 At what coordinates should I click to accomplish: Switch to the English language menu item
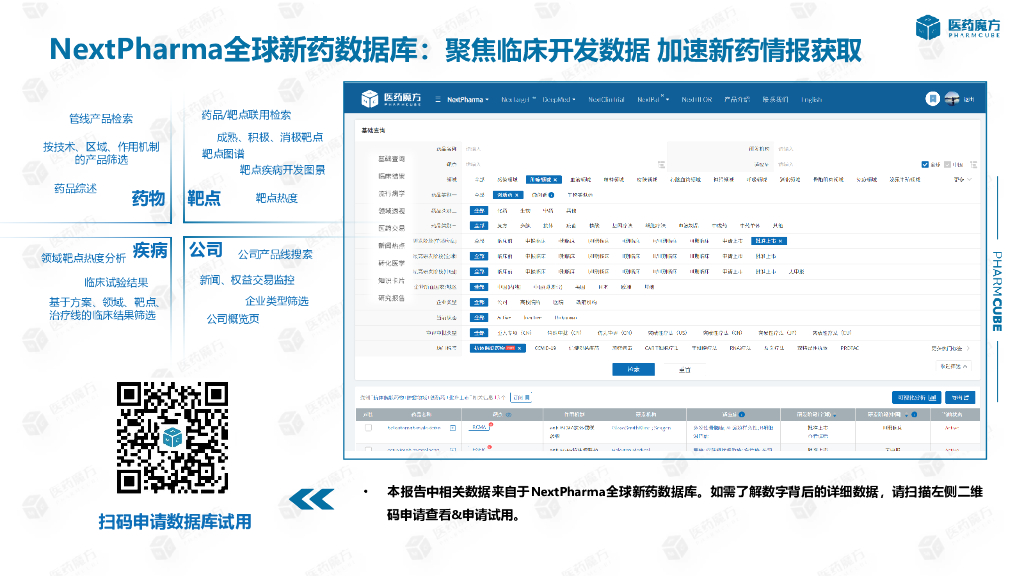pos(811,99)
